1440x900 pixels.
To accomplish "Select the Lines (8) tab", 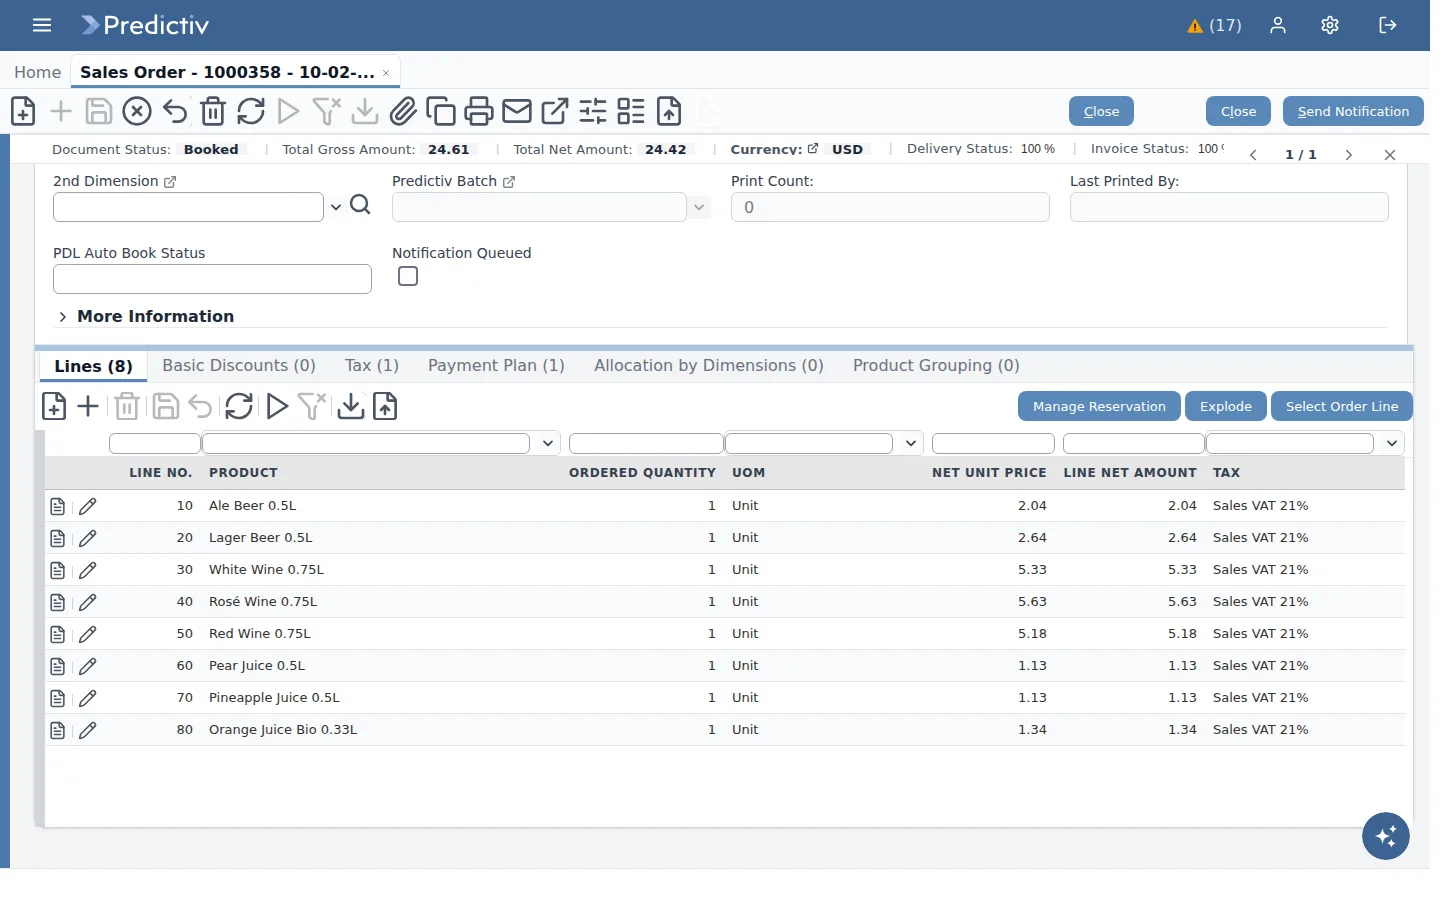I will click(x=93, y=366).
